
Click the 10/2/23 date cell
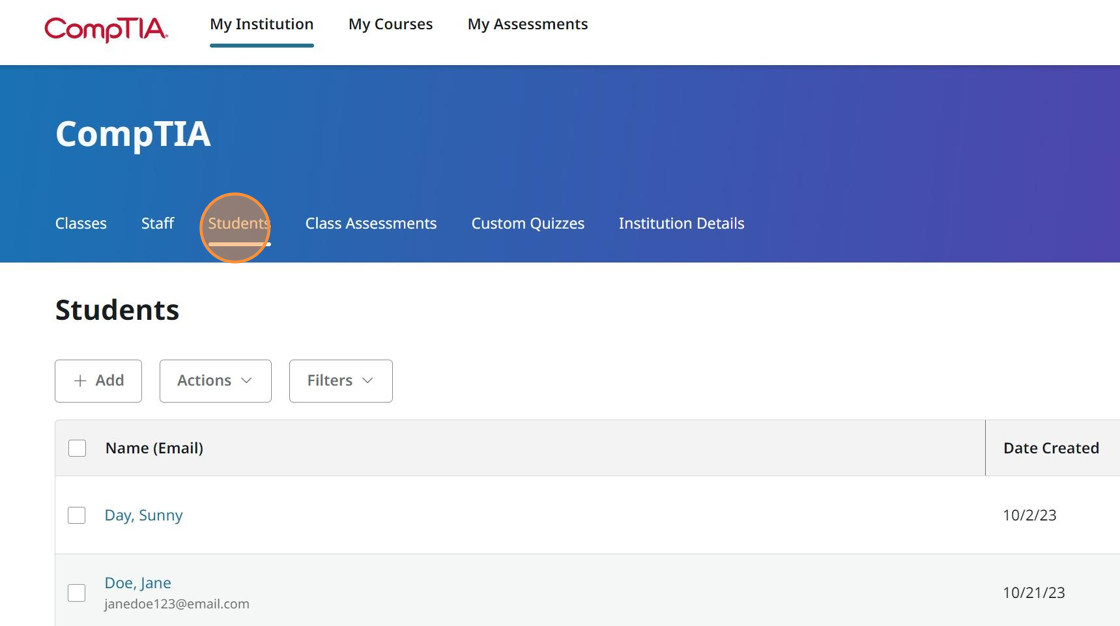pos(1029,515)
